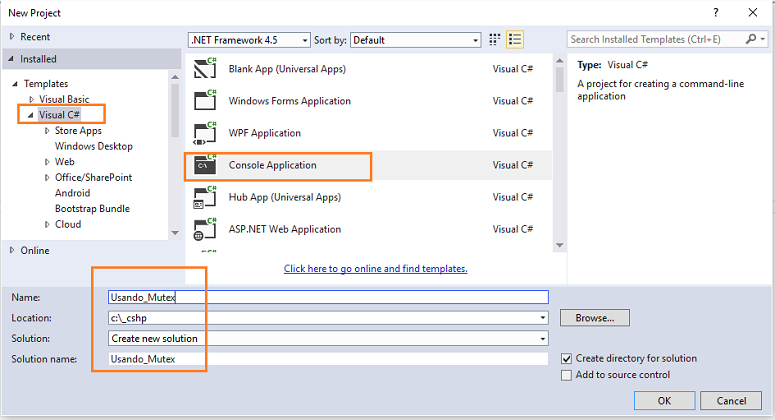Select Android in the templates tree

[x=73, y=193]
